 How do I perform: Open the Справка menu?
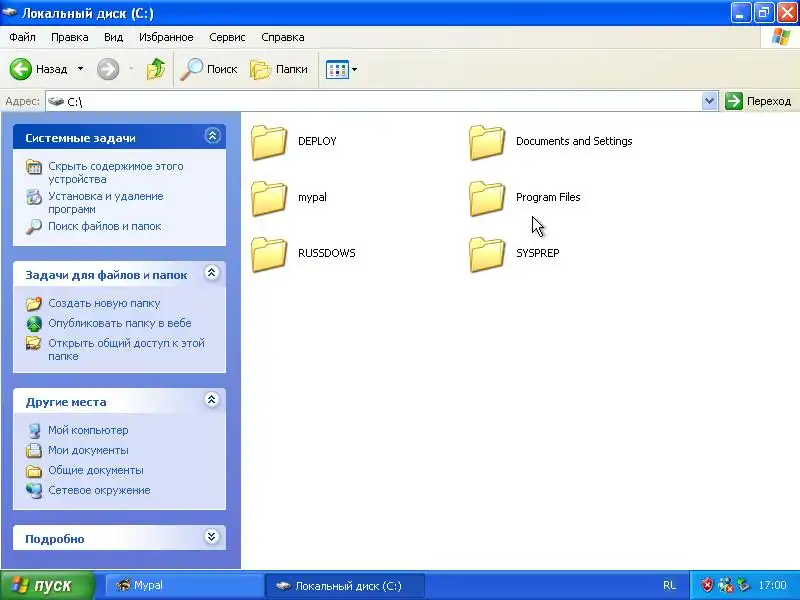[283, 37]
